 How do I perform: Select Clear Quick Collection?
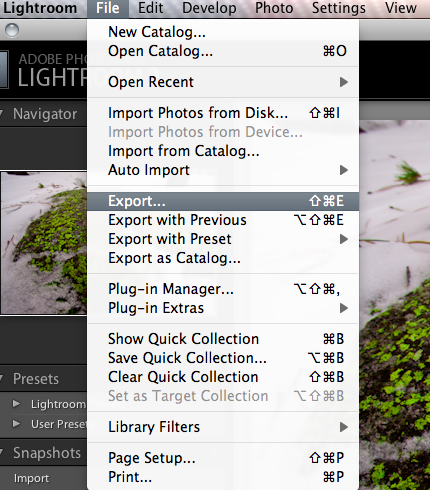[223, 377]
